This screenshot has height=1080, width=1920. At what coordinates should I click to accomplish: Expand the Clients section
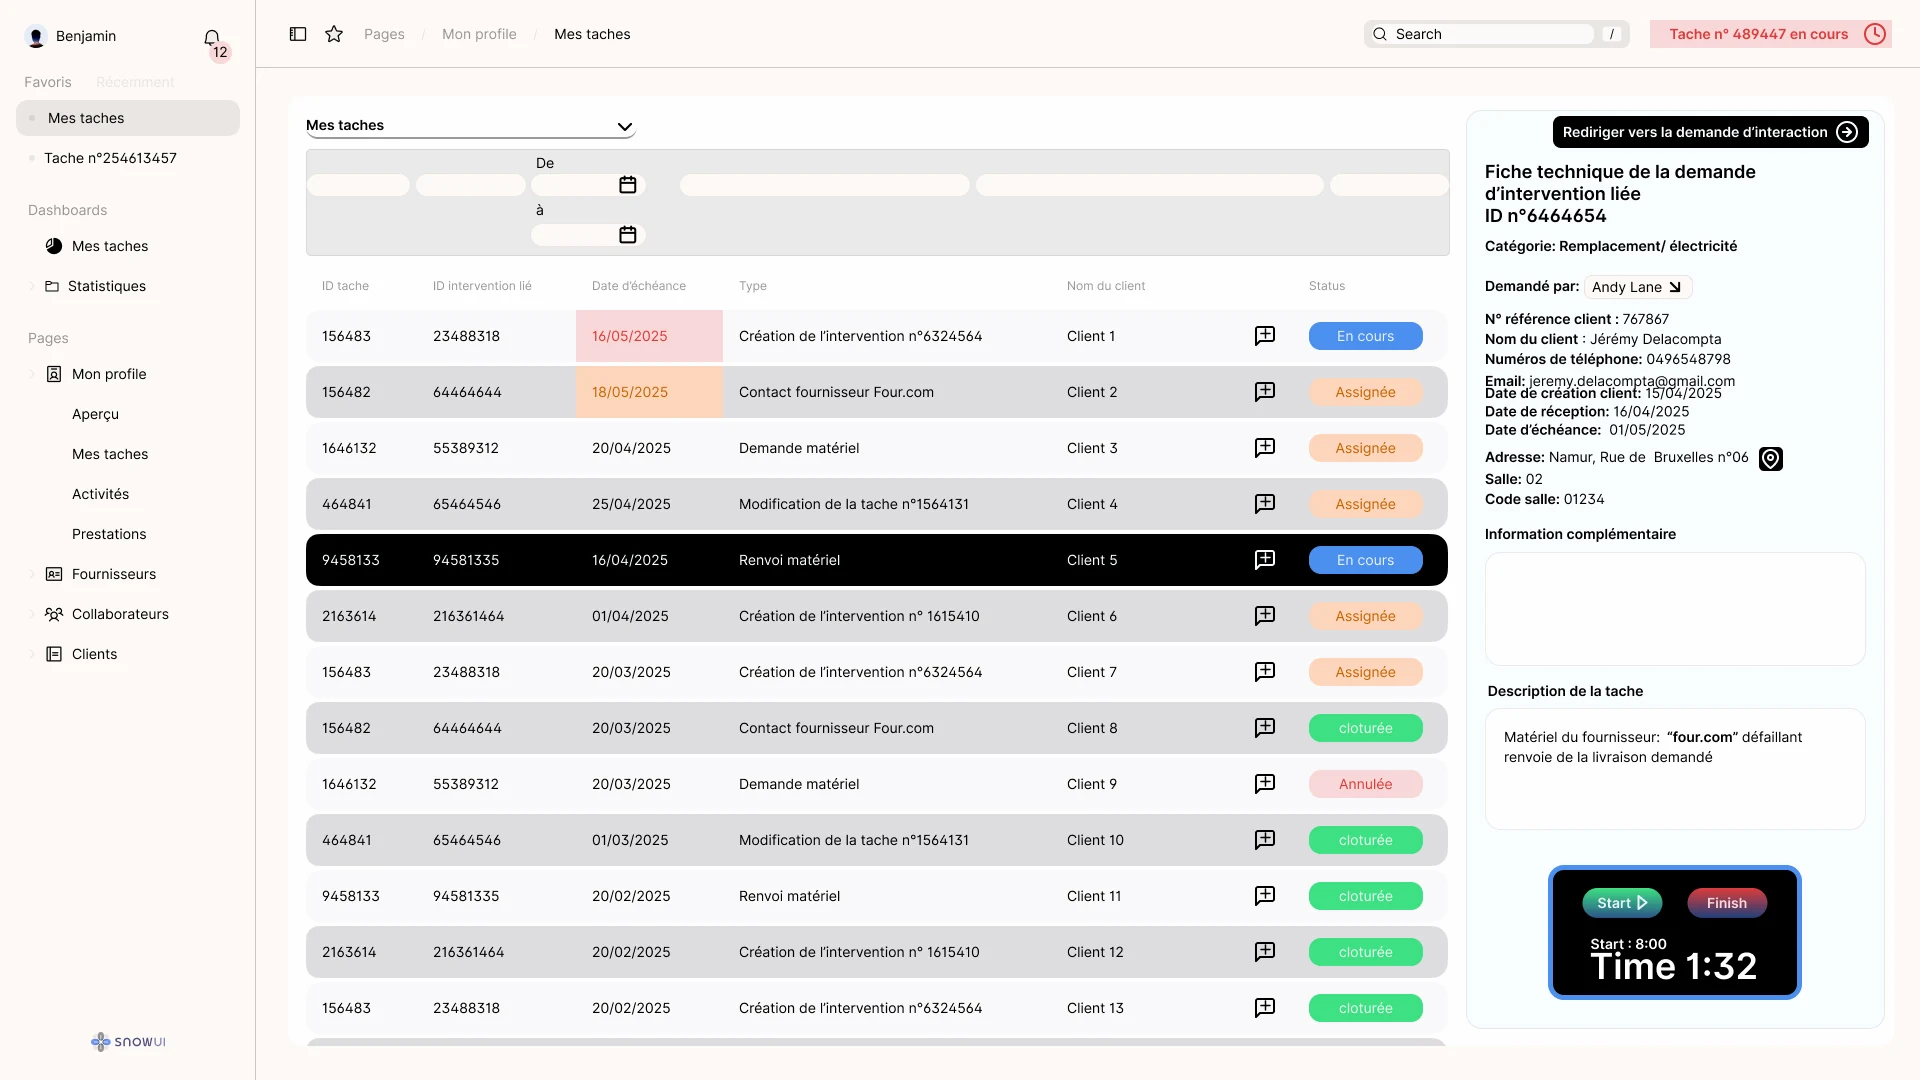tap(32, 654)
